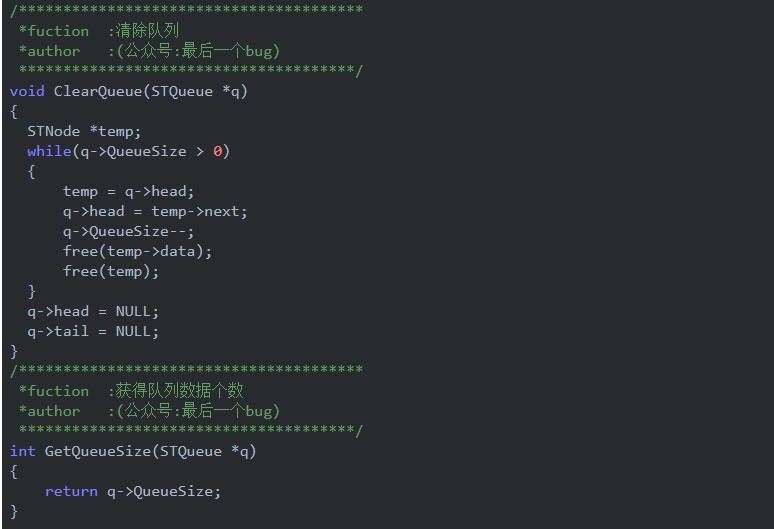Image resolution: width=774 pixels, height=529 pixels.
Task: Click the void keyword
Action: (27, 91)
